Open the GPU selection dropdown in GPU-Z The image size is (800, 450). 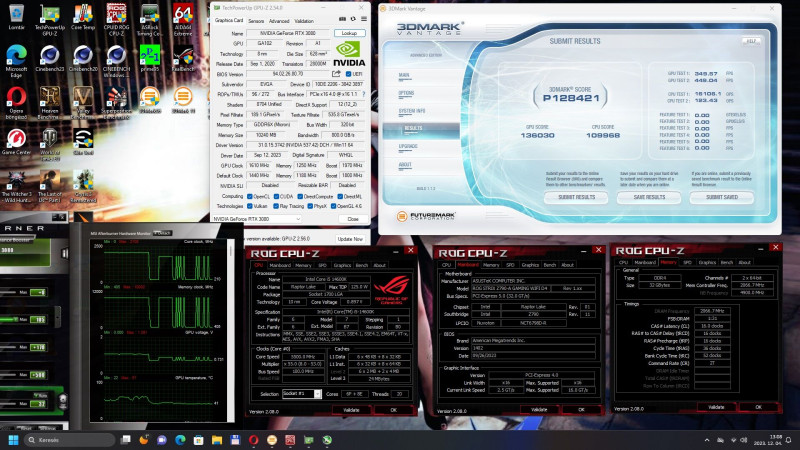(256, 219)
